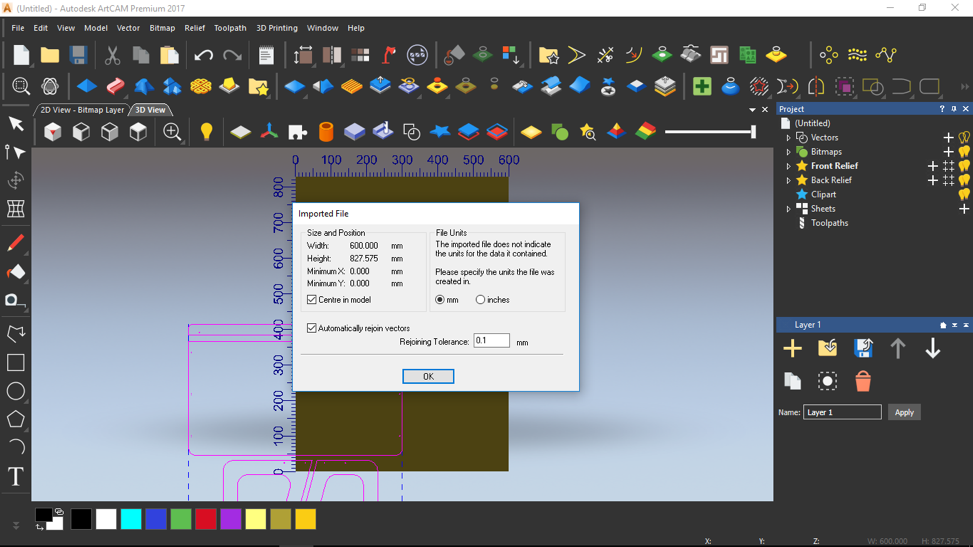Toggle the light bulb icon in 3D toolbar
The height and width of the screenshot is (547, 973).
point(206,132)
